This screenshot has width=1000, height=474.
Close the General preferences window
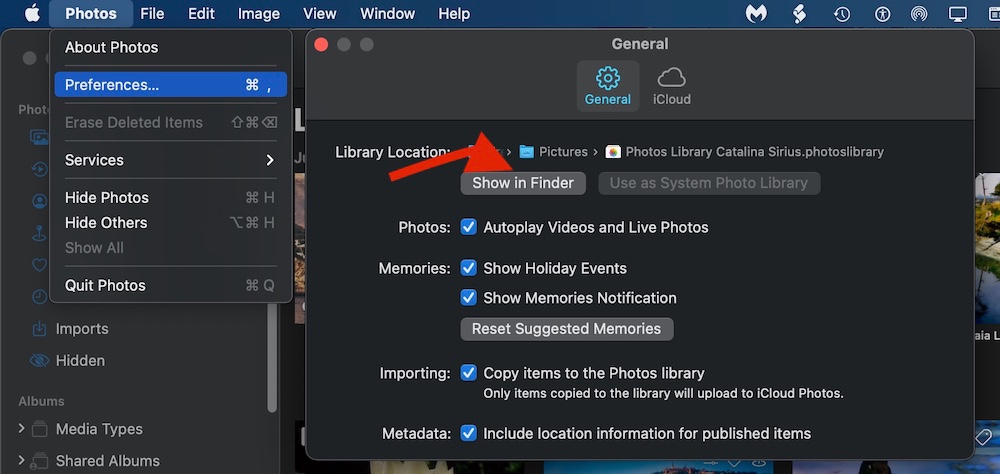pyautogui.click(x=321, y=45)
